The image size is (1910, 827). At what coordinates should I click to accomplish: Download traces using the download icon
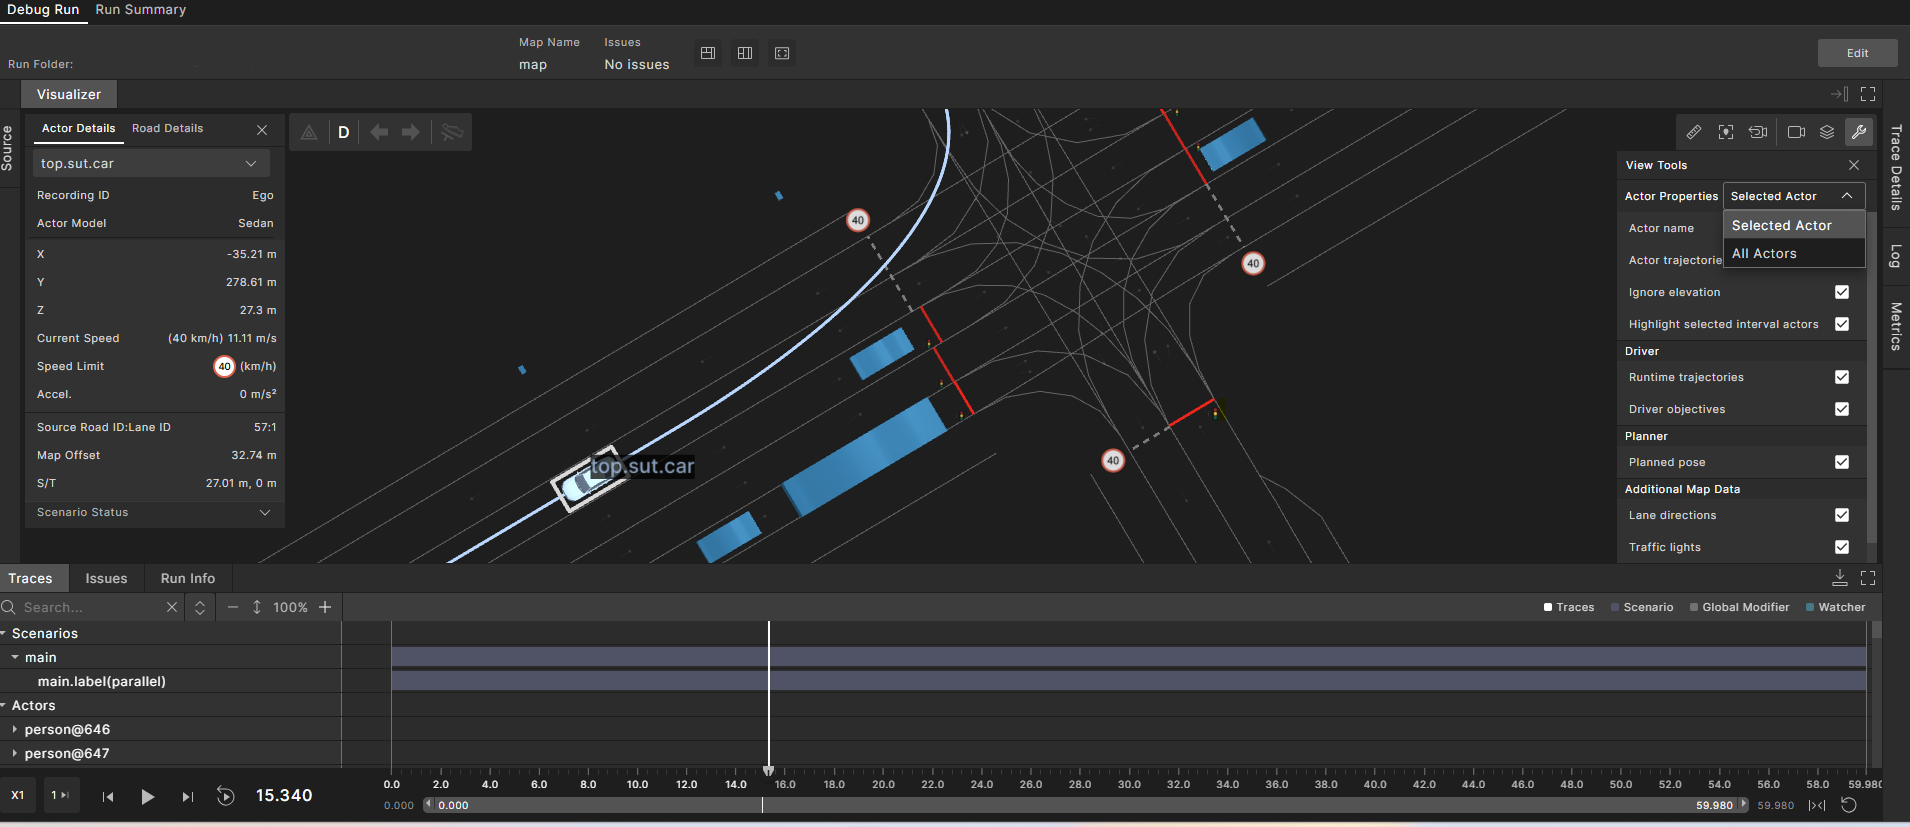[1839, 578]
